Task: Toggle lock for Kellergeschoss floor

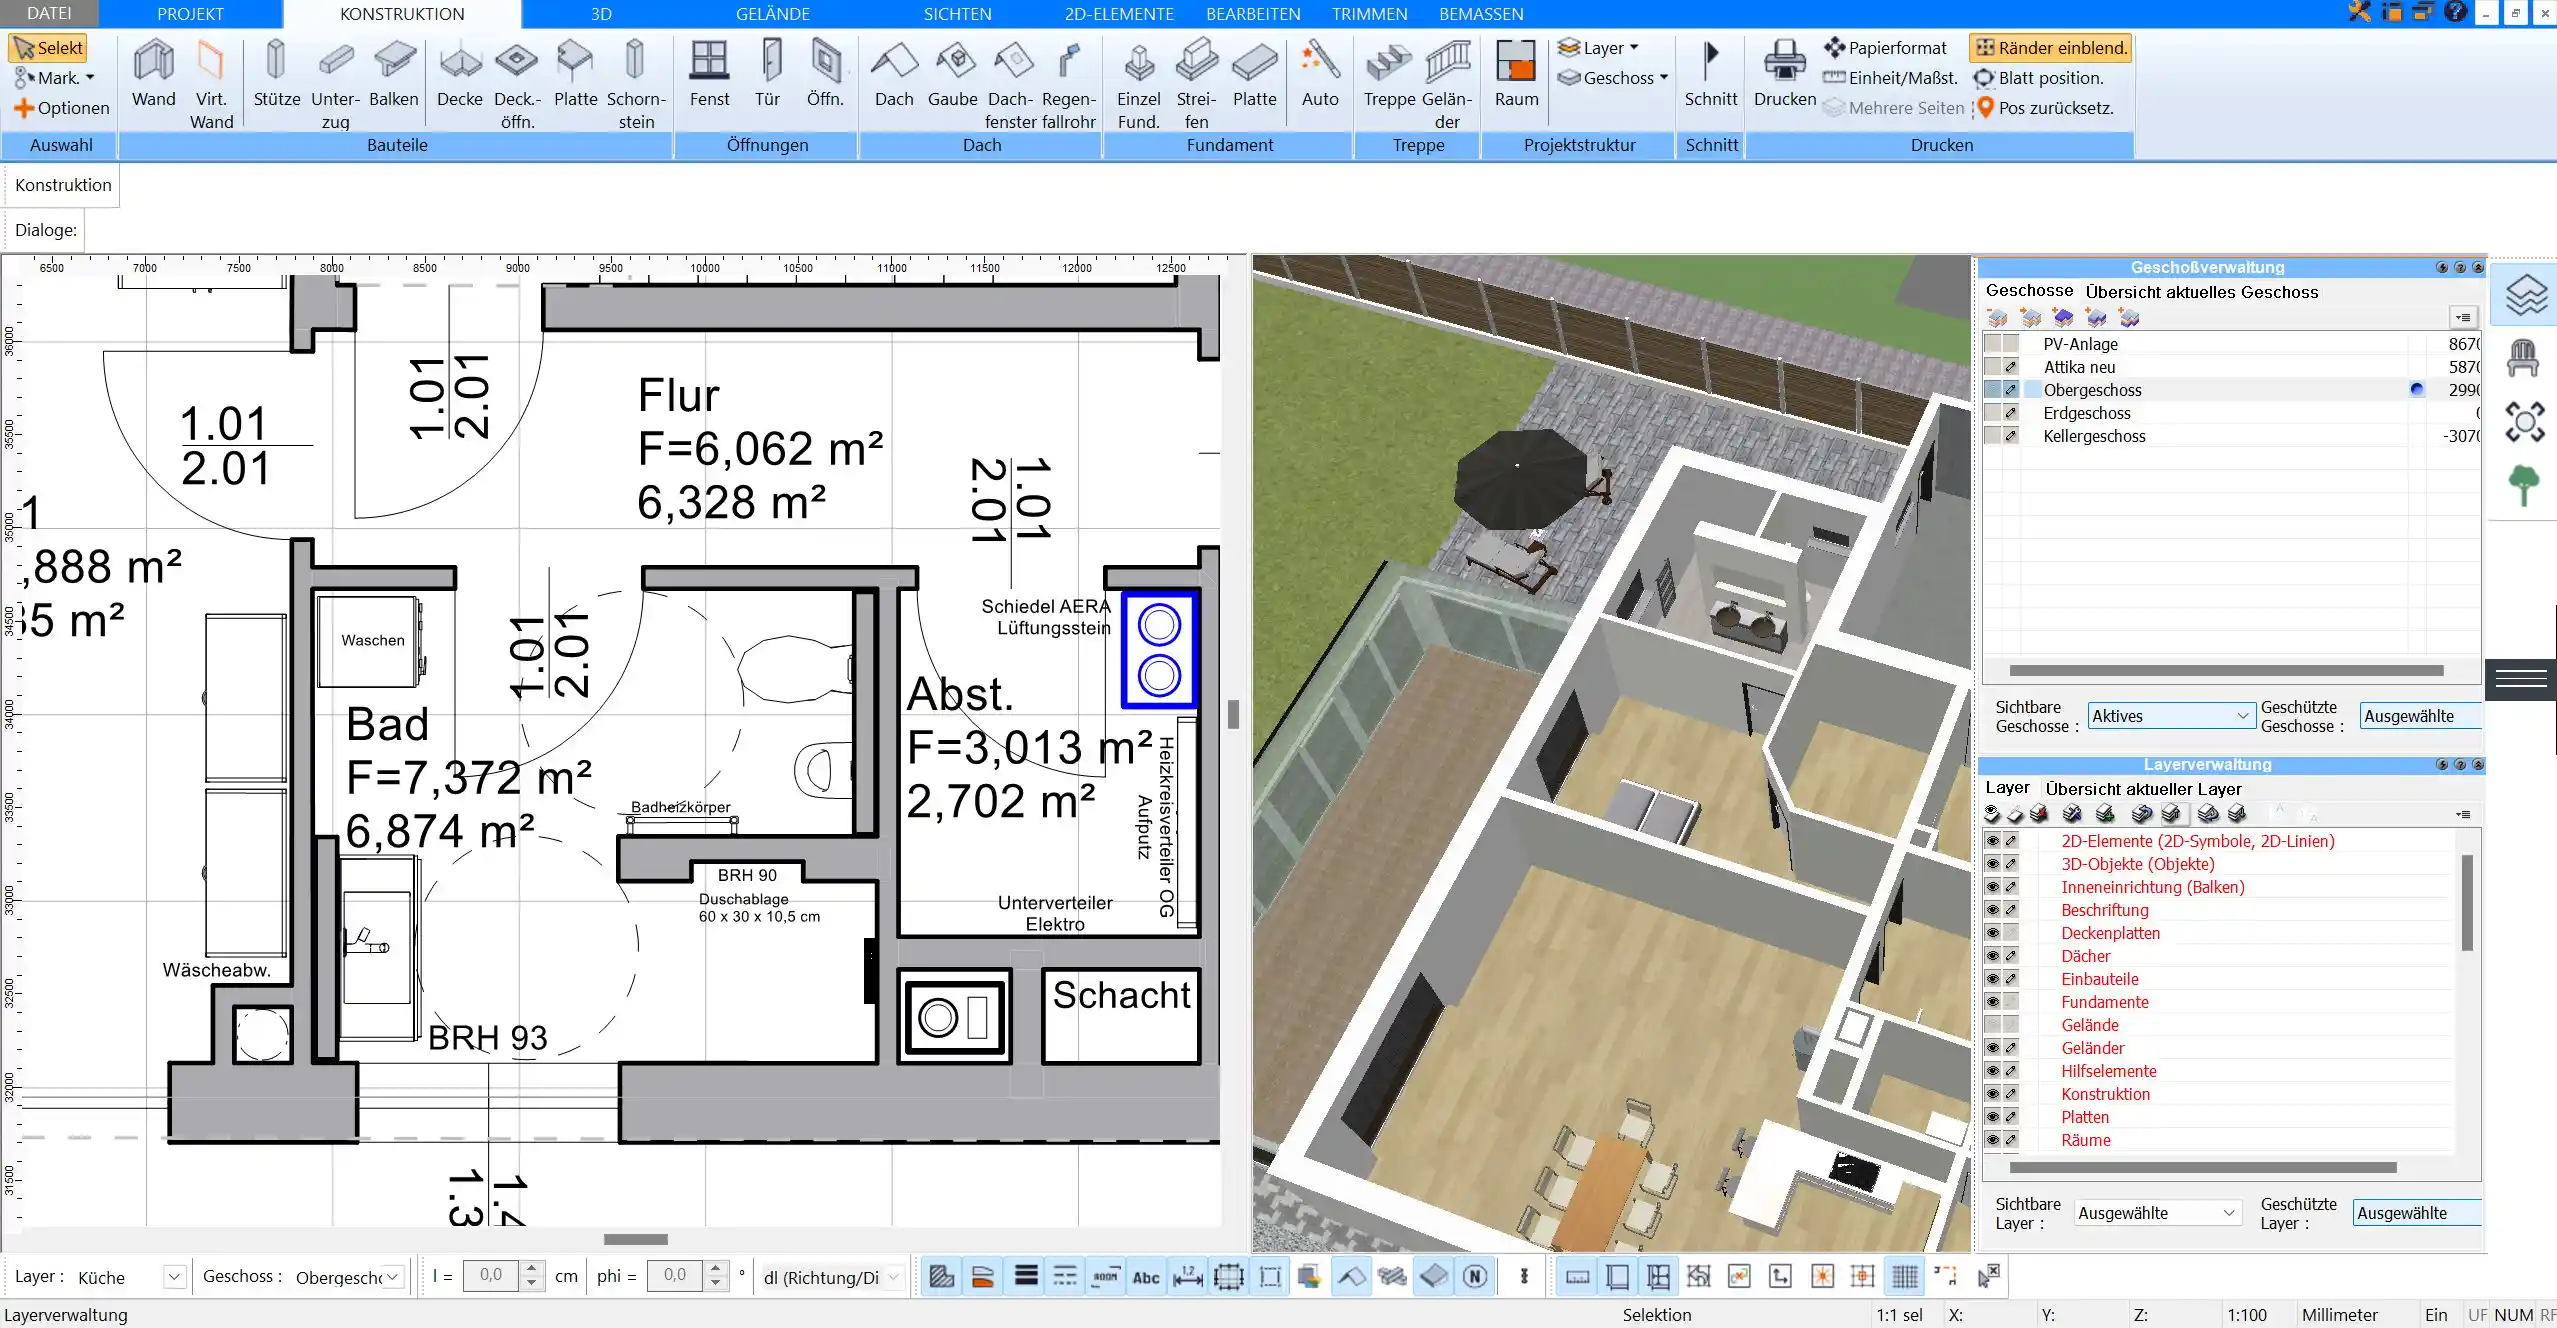Action: click(x=2011, y=436)
